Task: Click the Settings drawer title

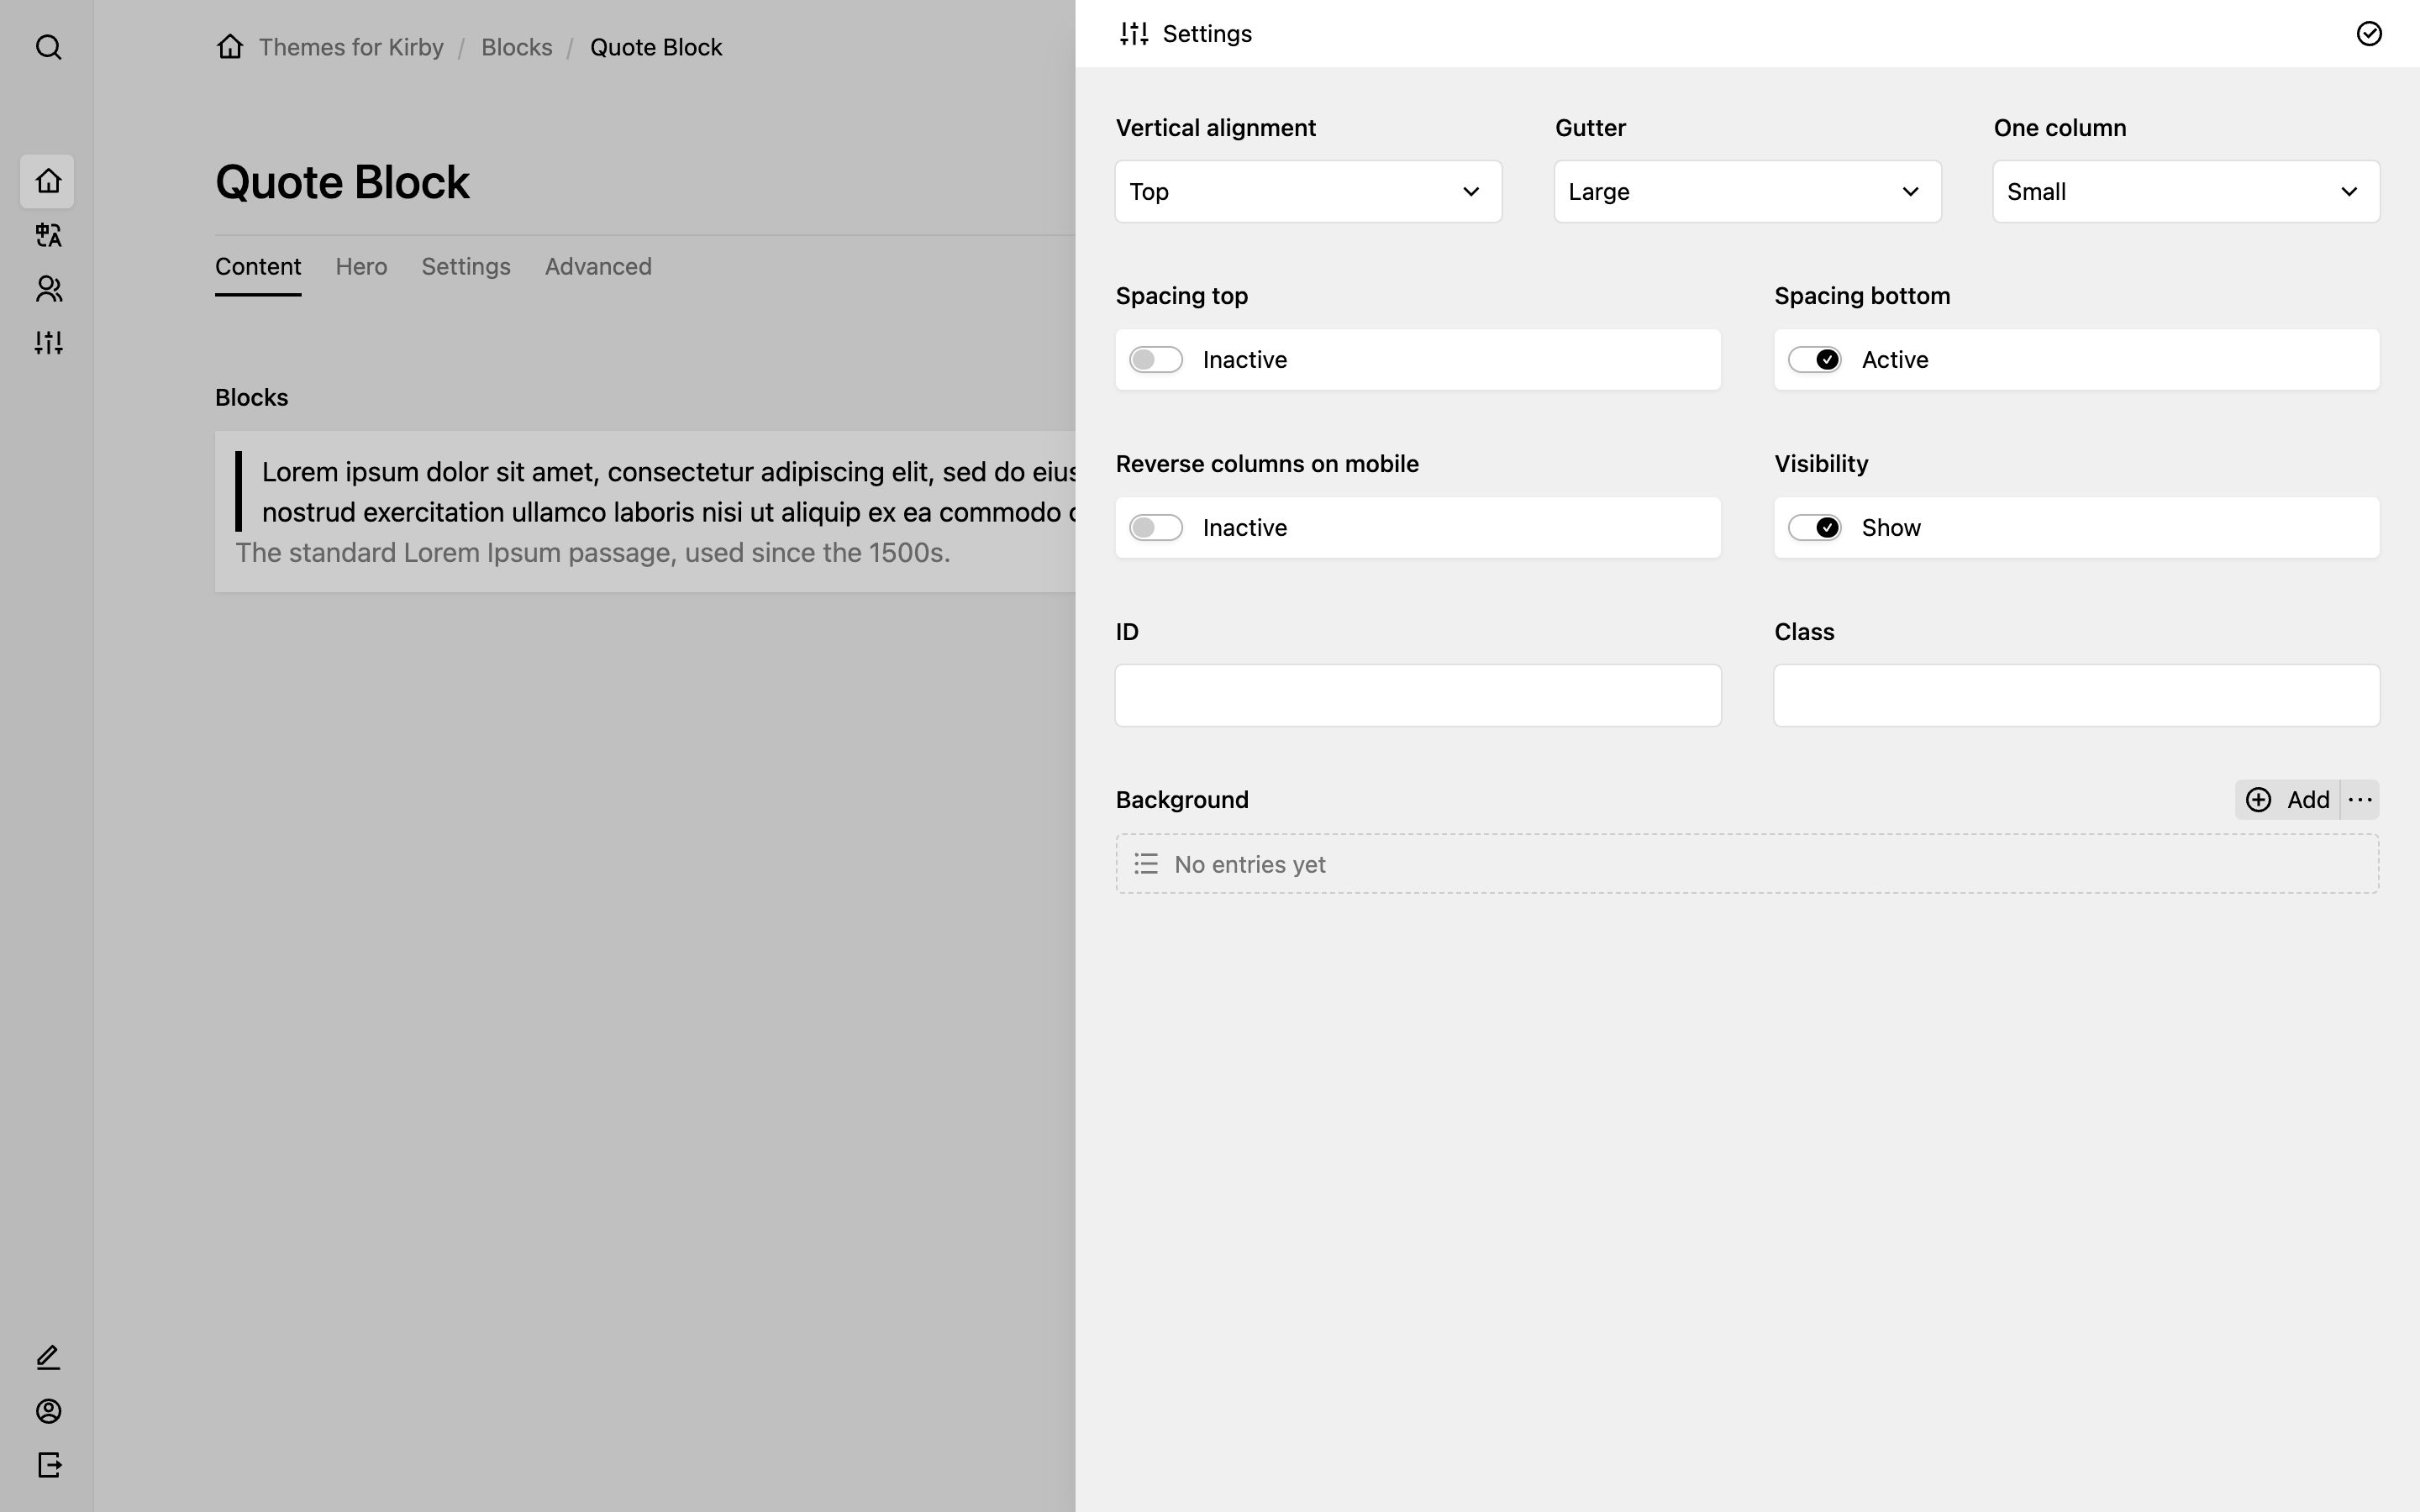Action: click(1207, 34)
